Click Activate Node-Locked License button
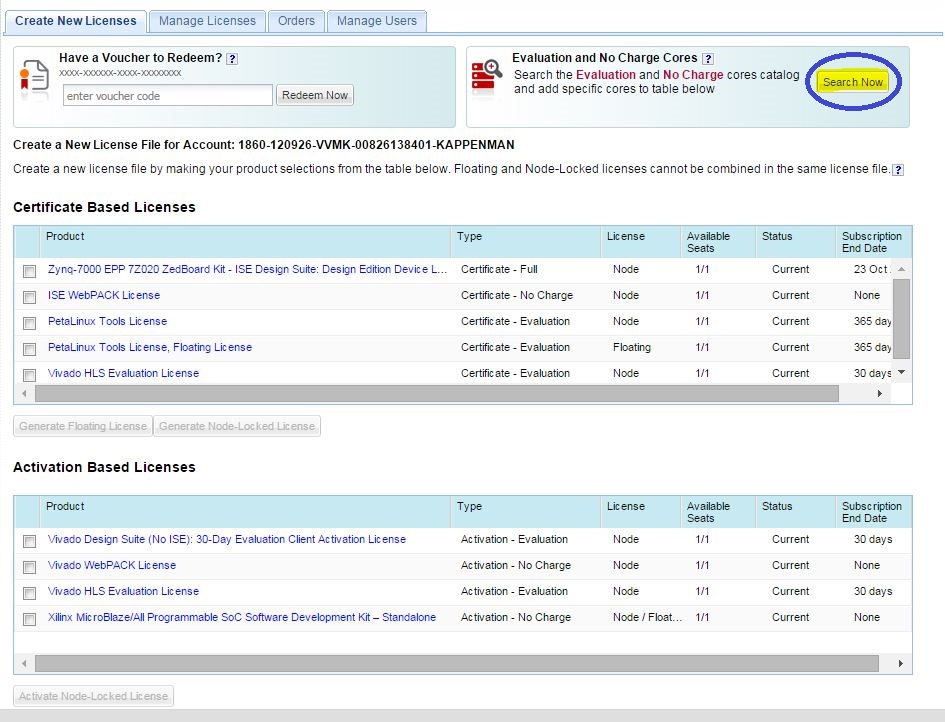The height and width of the screenshot is (722, 945). point(93,696)
